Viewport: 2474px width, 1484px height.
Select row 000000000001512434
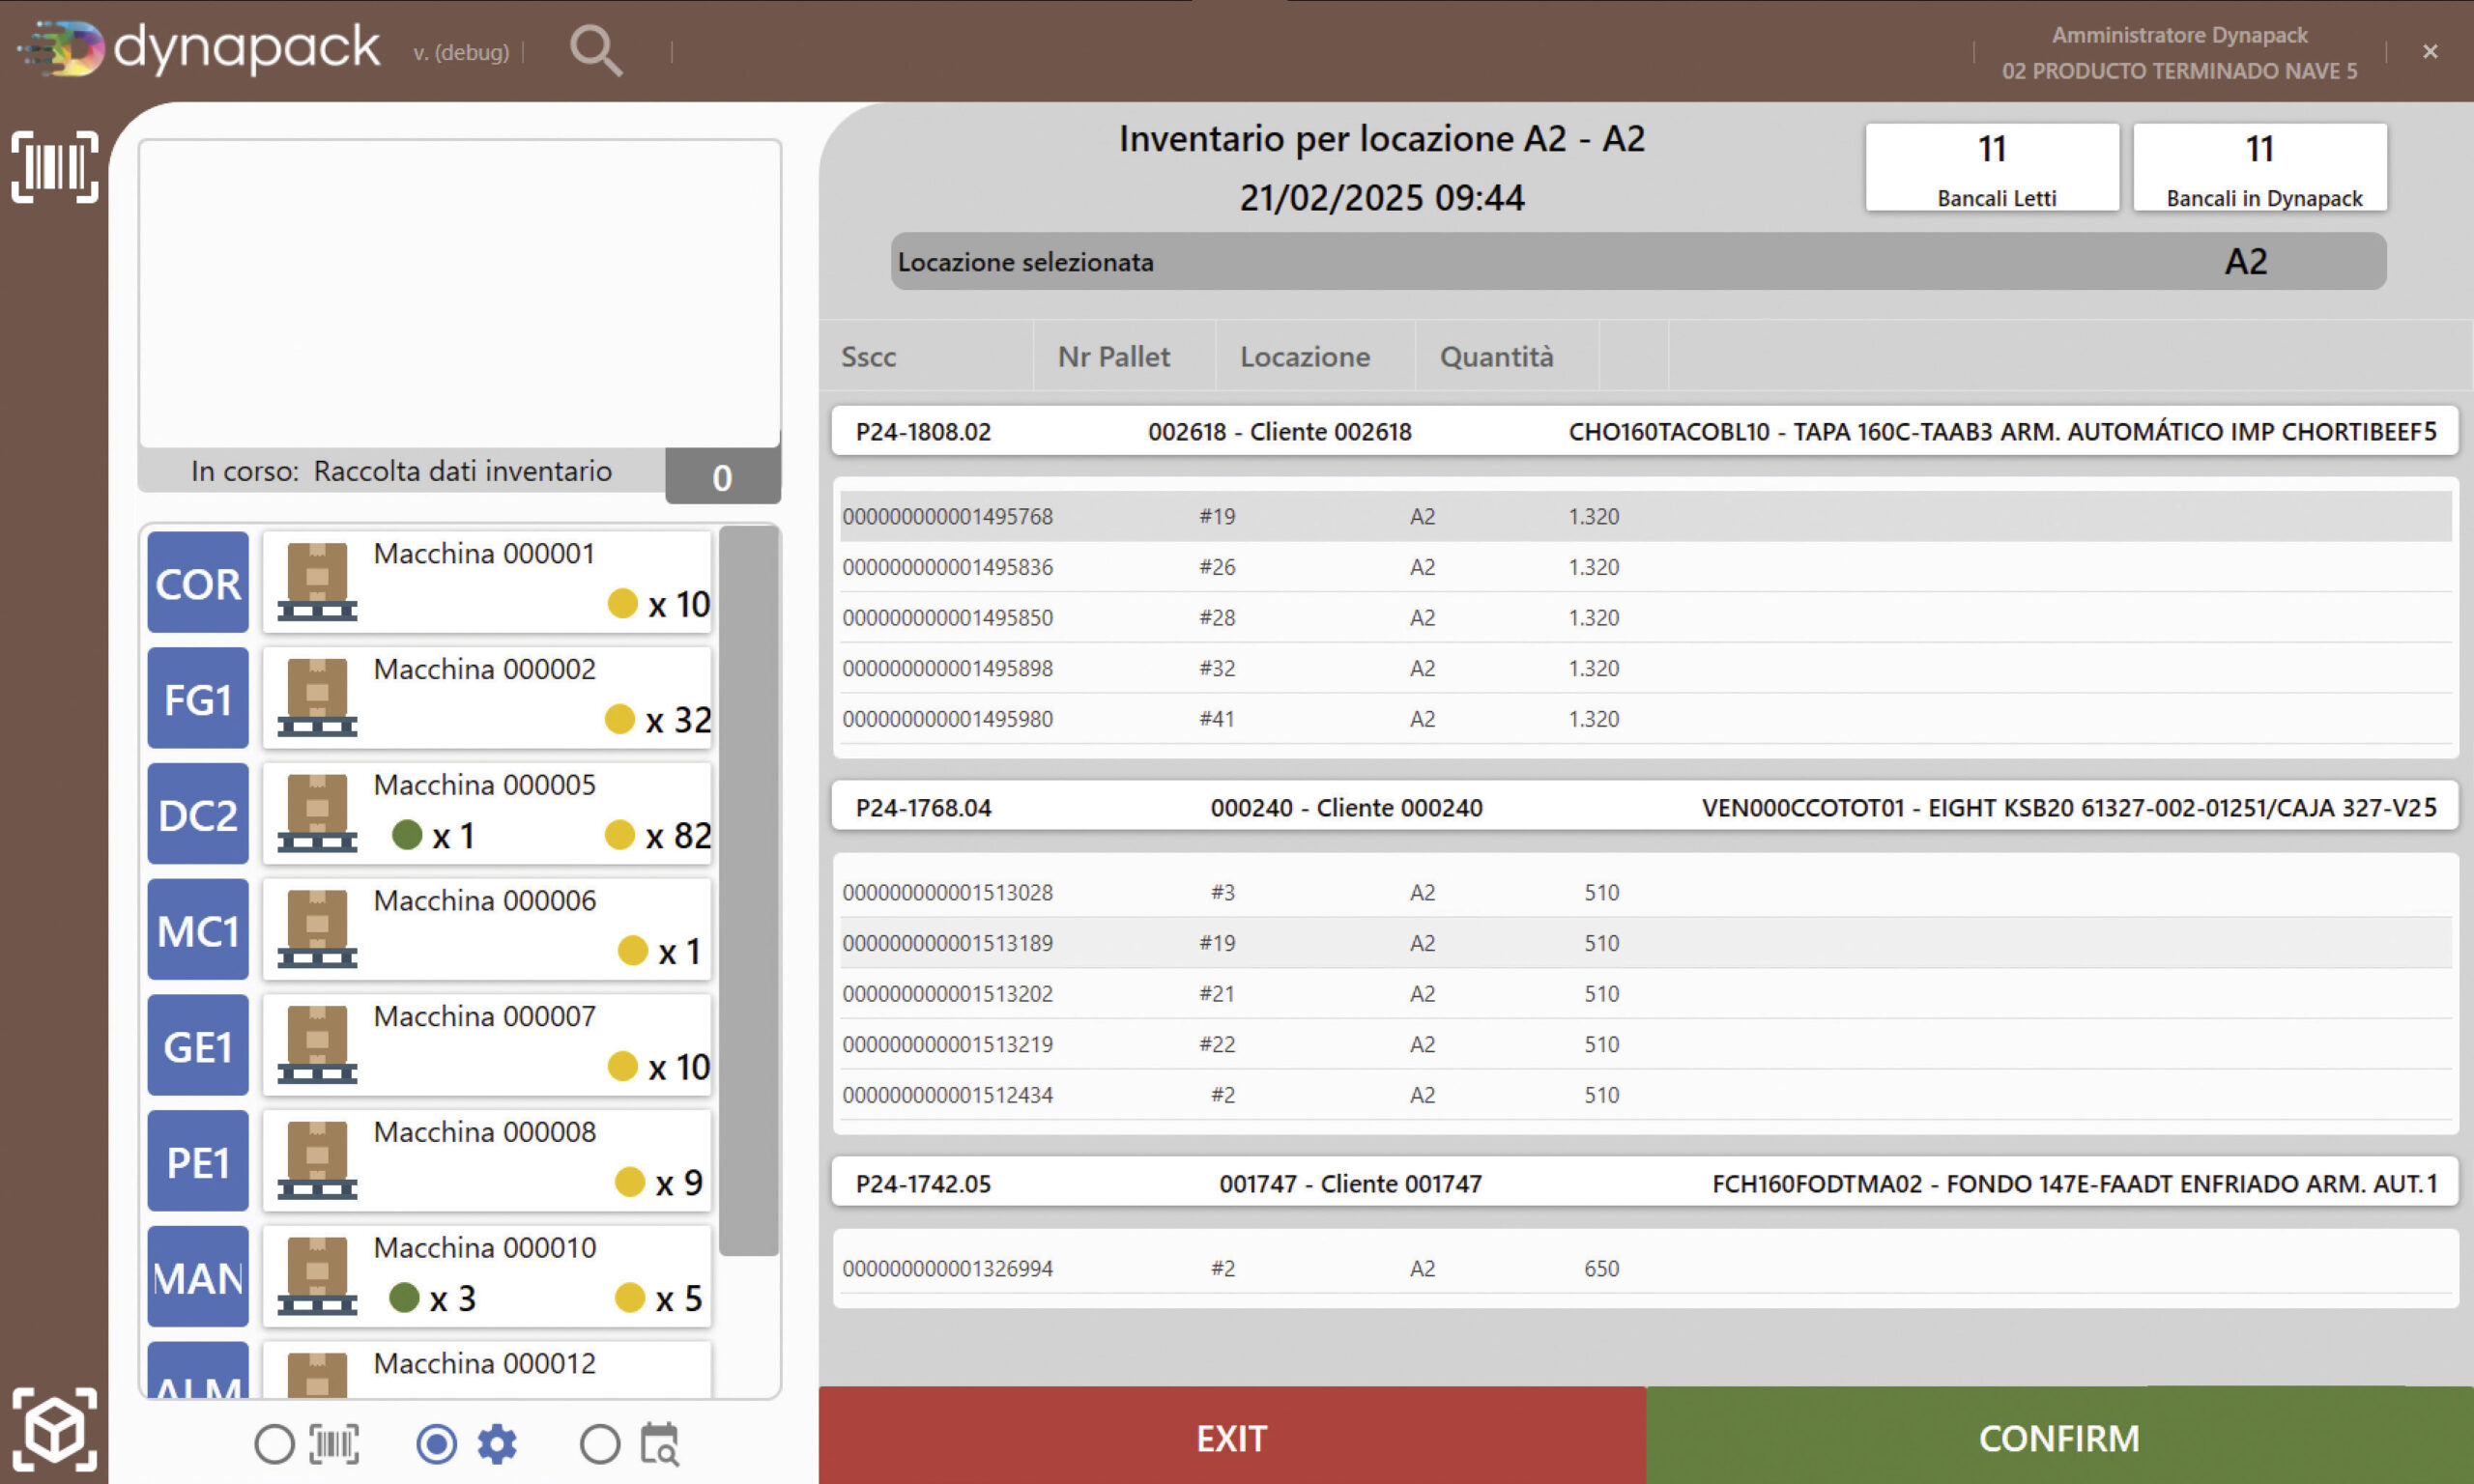pos(1645,1094)
